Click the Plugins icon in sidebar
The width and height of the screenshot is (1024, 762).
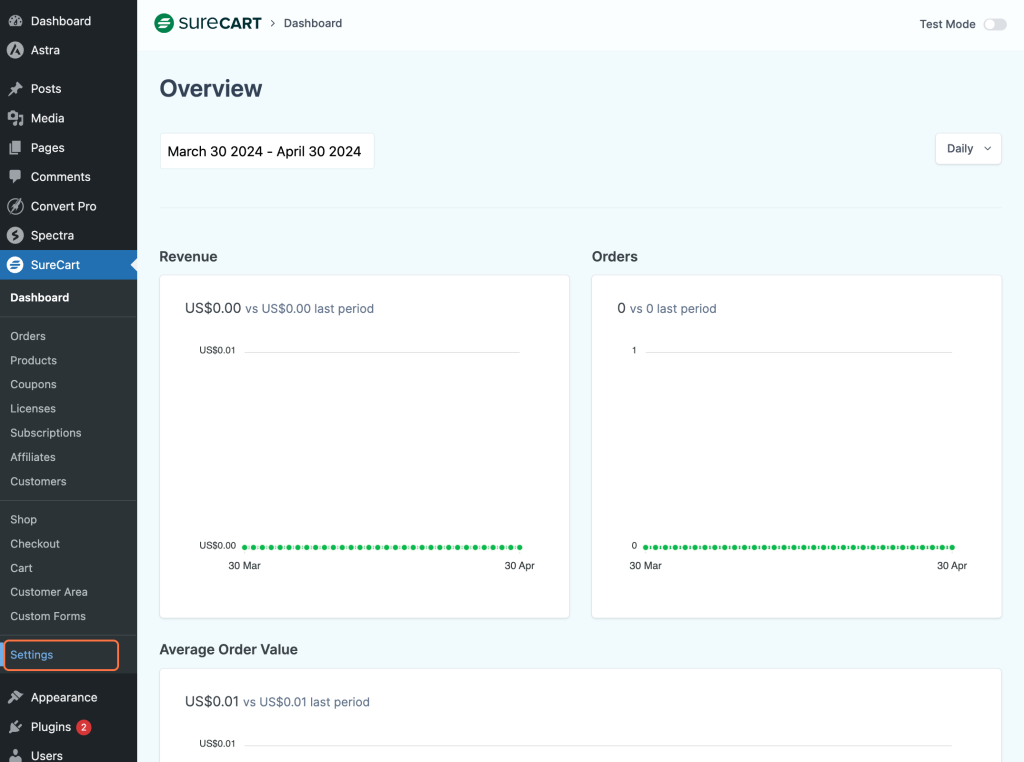(15, 727)
